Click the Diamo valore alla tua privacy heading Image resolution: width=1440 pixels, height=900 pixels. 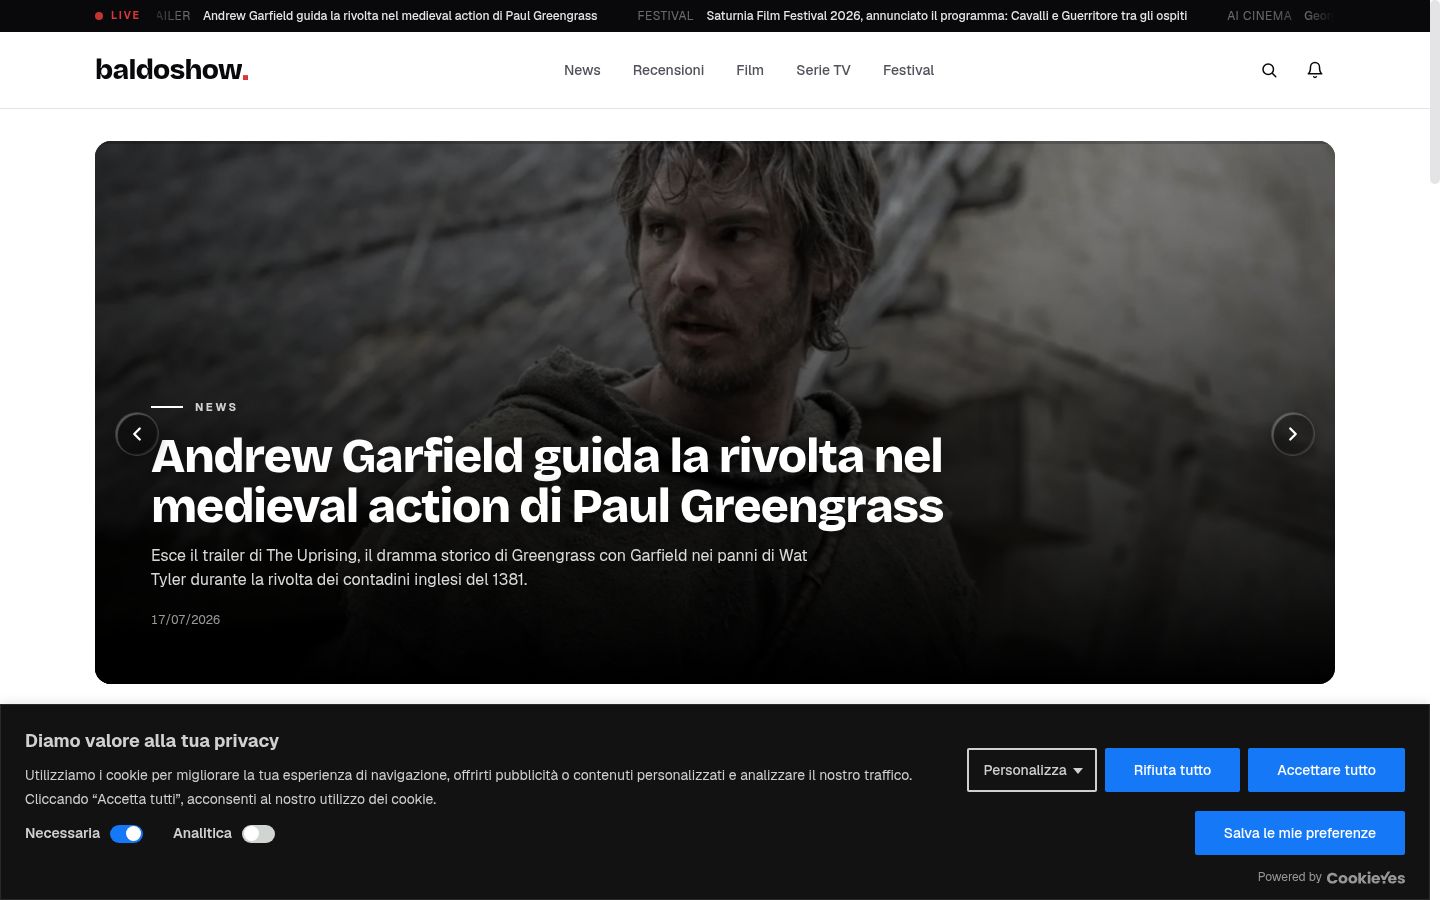[x=152, y=741]
